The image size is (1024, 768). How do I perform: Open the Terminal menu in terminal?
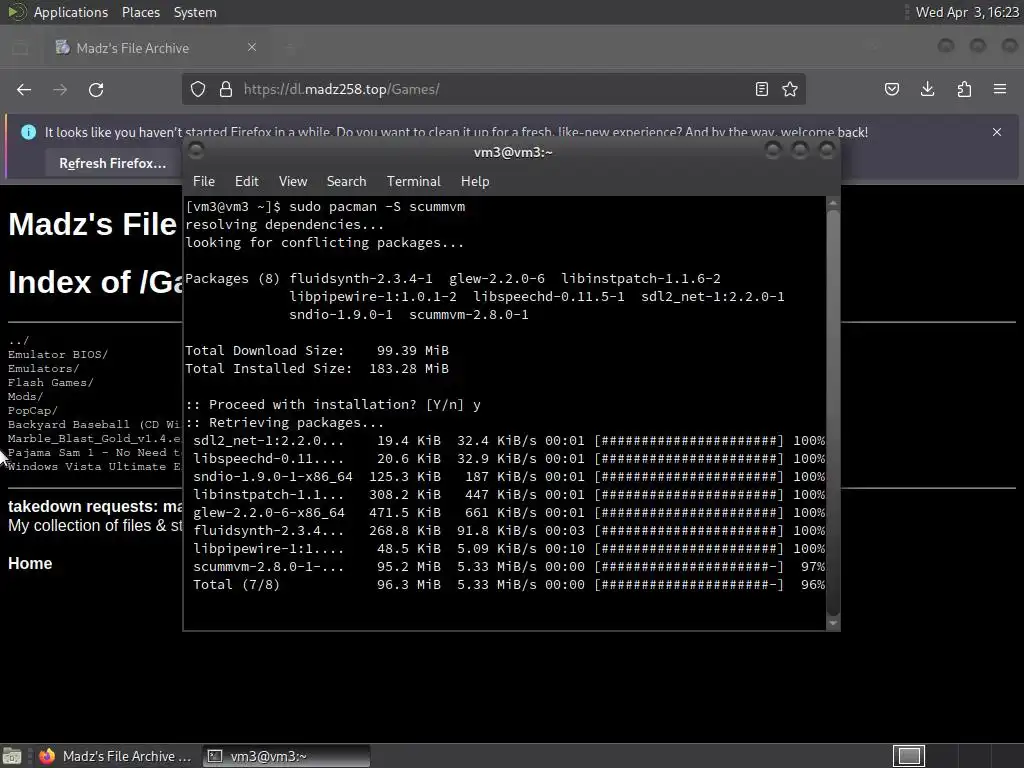pos(413,182)
